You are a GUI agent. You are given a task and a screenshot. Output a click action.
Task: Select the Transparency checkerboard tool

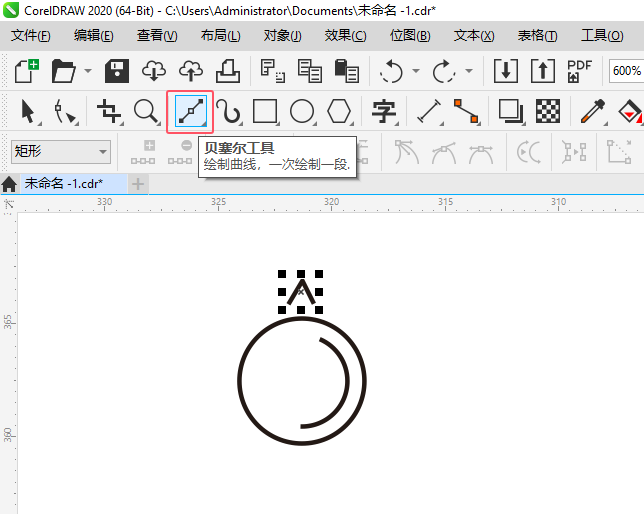point(548,111)
